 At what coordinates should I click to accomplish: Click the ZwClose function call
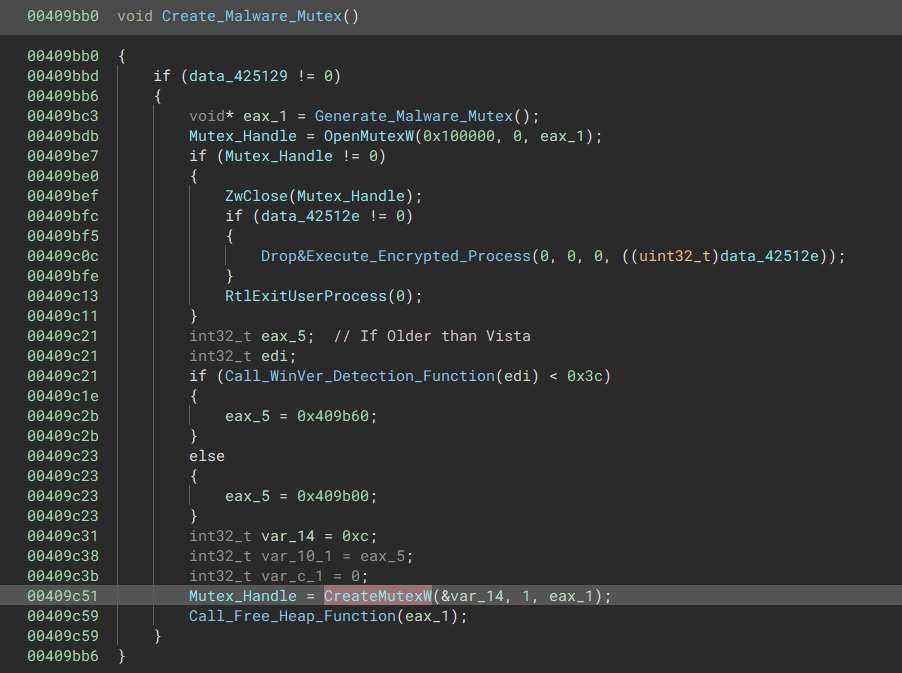(256, 196)
